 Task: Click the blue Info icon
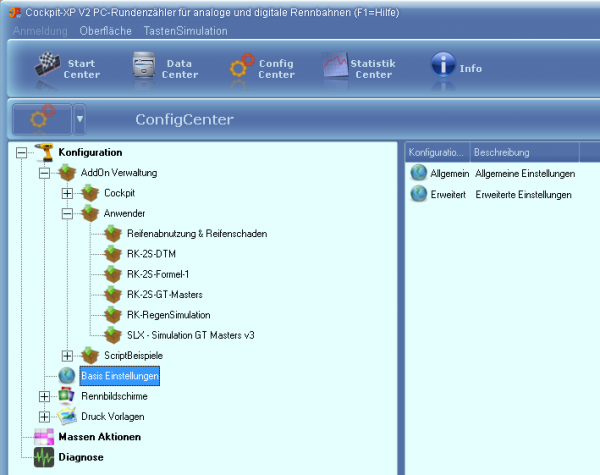(443, 65)
